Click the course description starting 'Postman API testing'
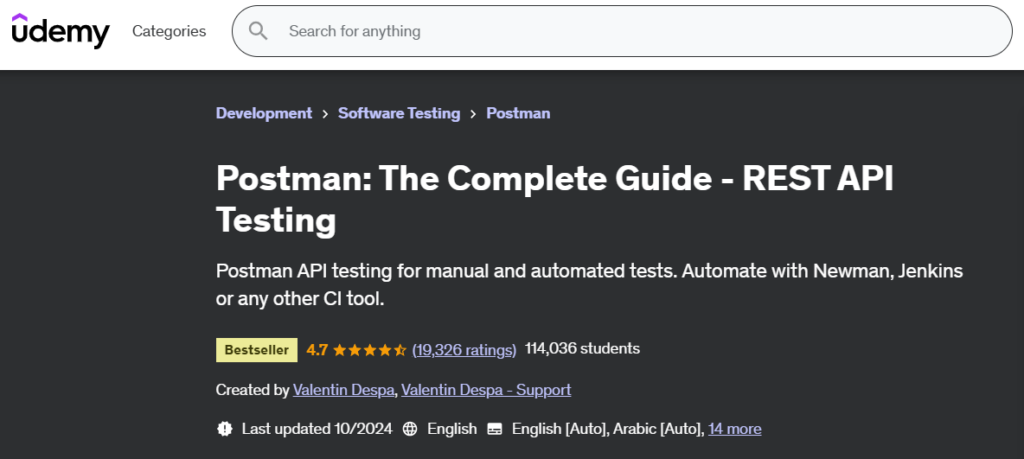 point(590,285)
